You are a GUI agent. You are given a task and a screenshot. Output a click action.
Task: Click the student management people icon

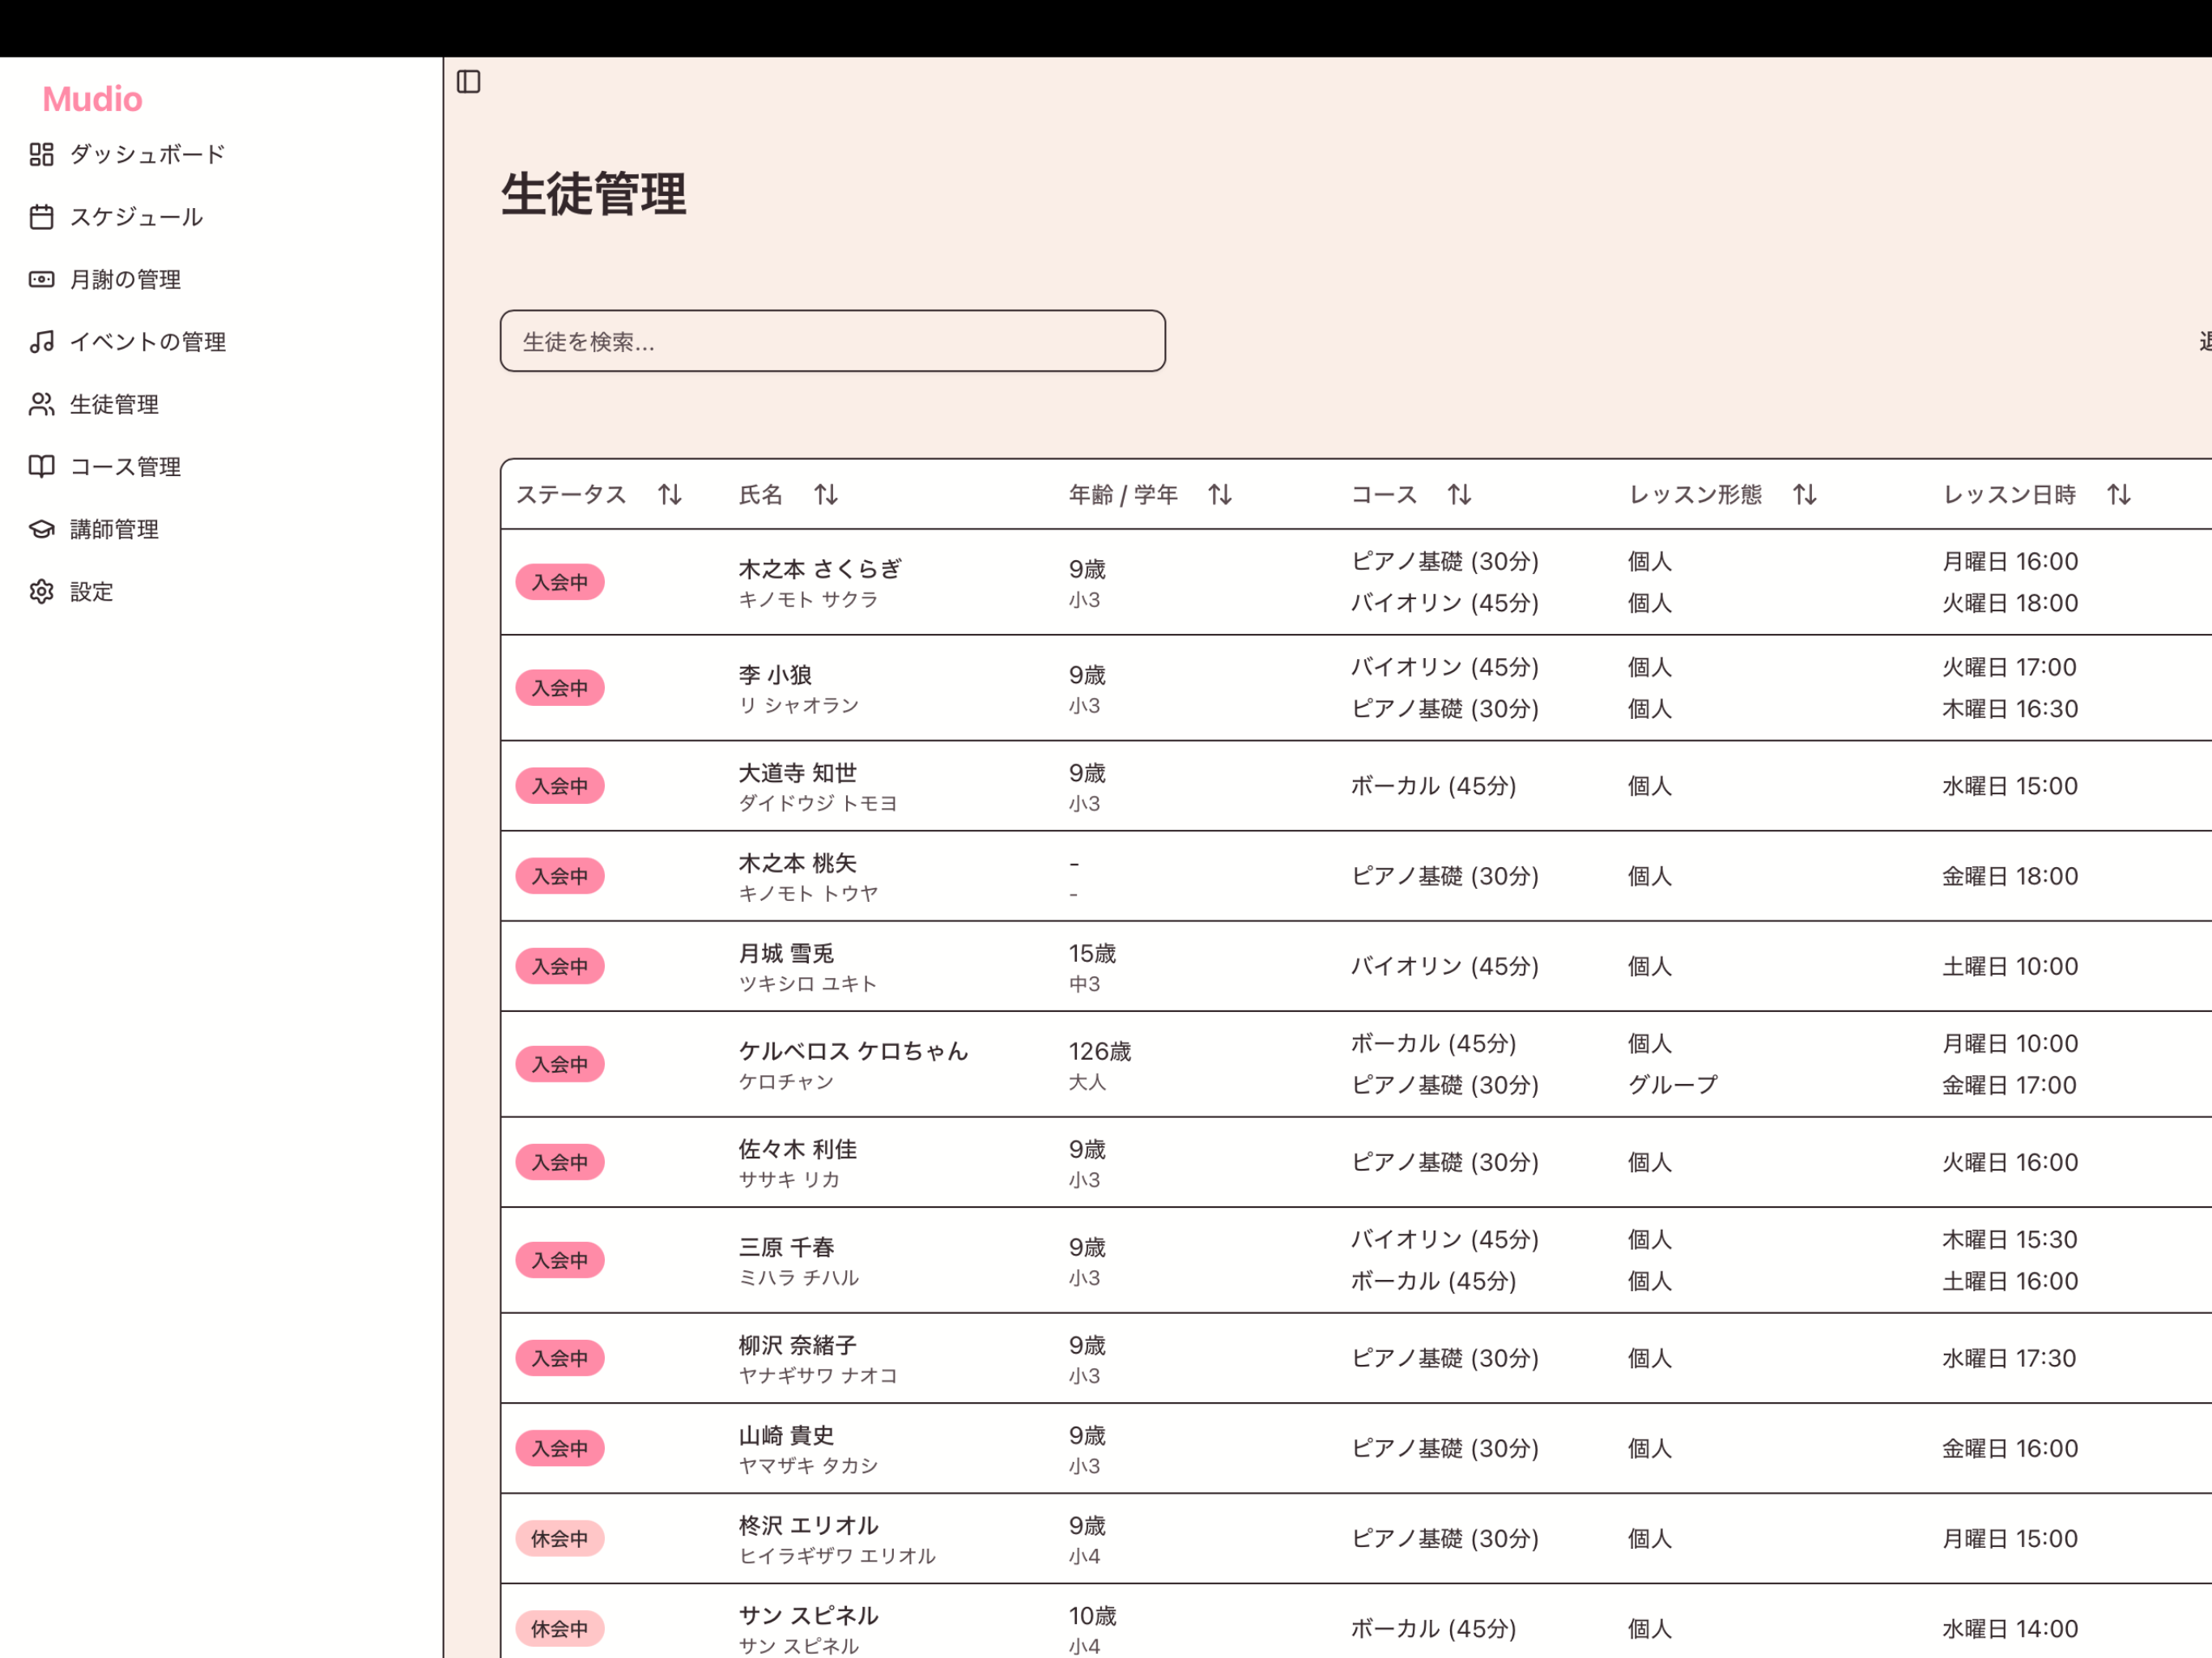pyautogui.click(x=41, y=404)
